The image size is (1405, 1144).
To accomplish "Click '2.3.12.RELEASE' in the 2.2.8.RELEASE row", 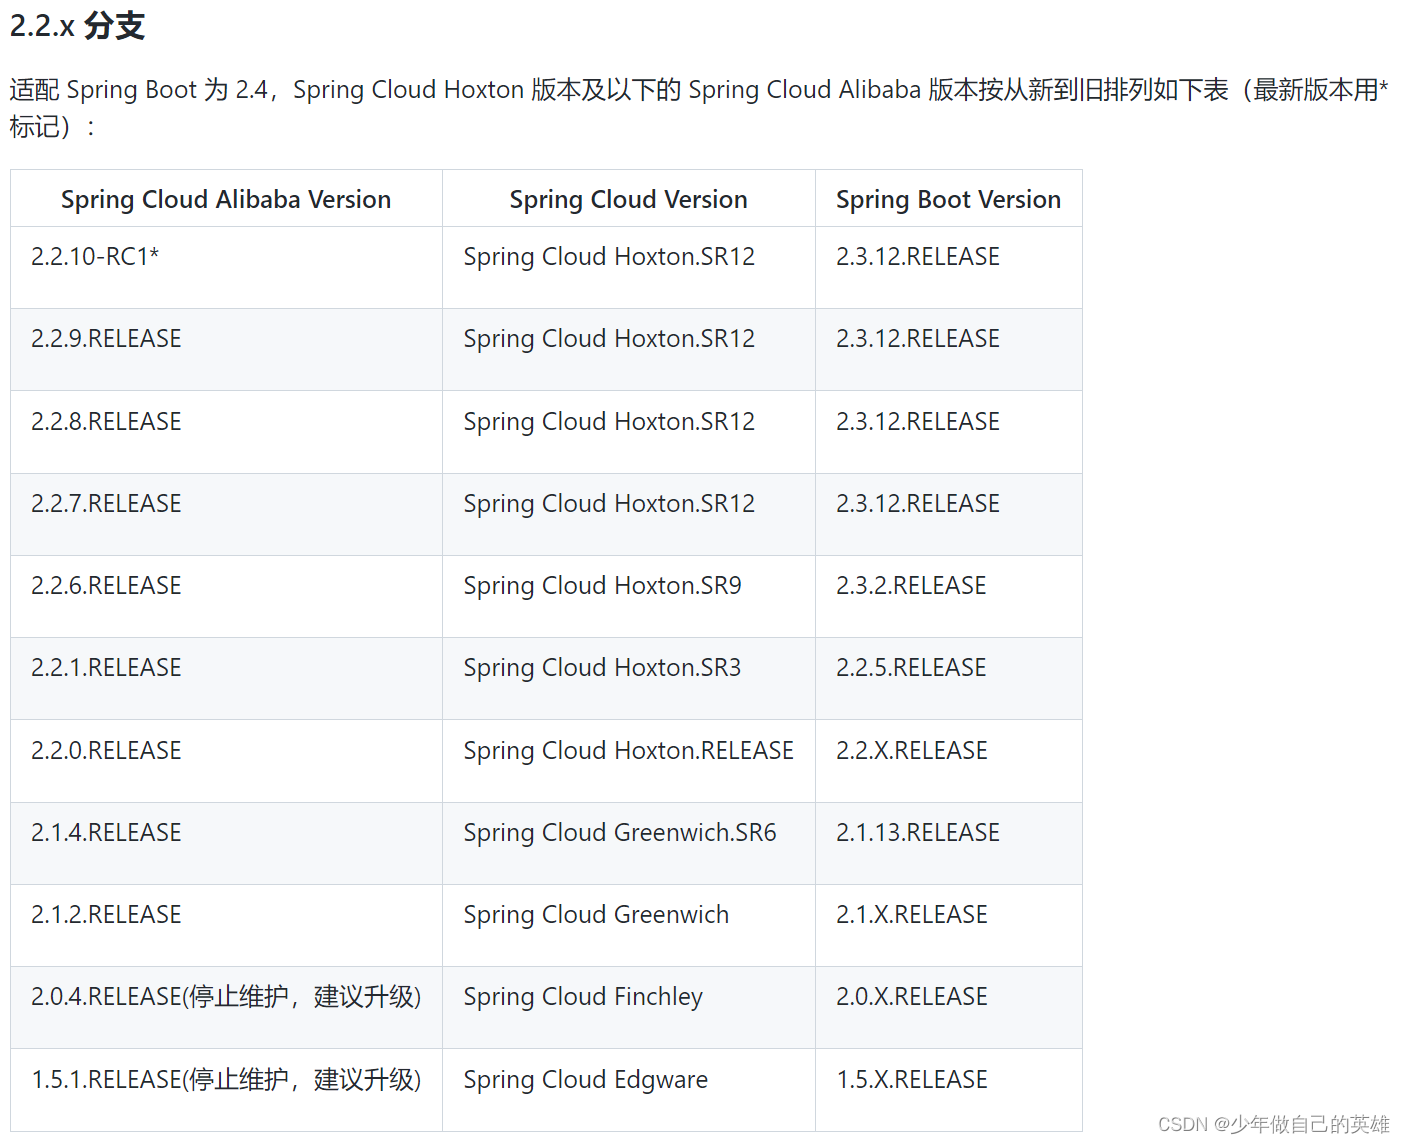I will pos(949,432).
